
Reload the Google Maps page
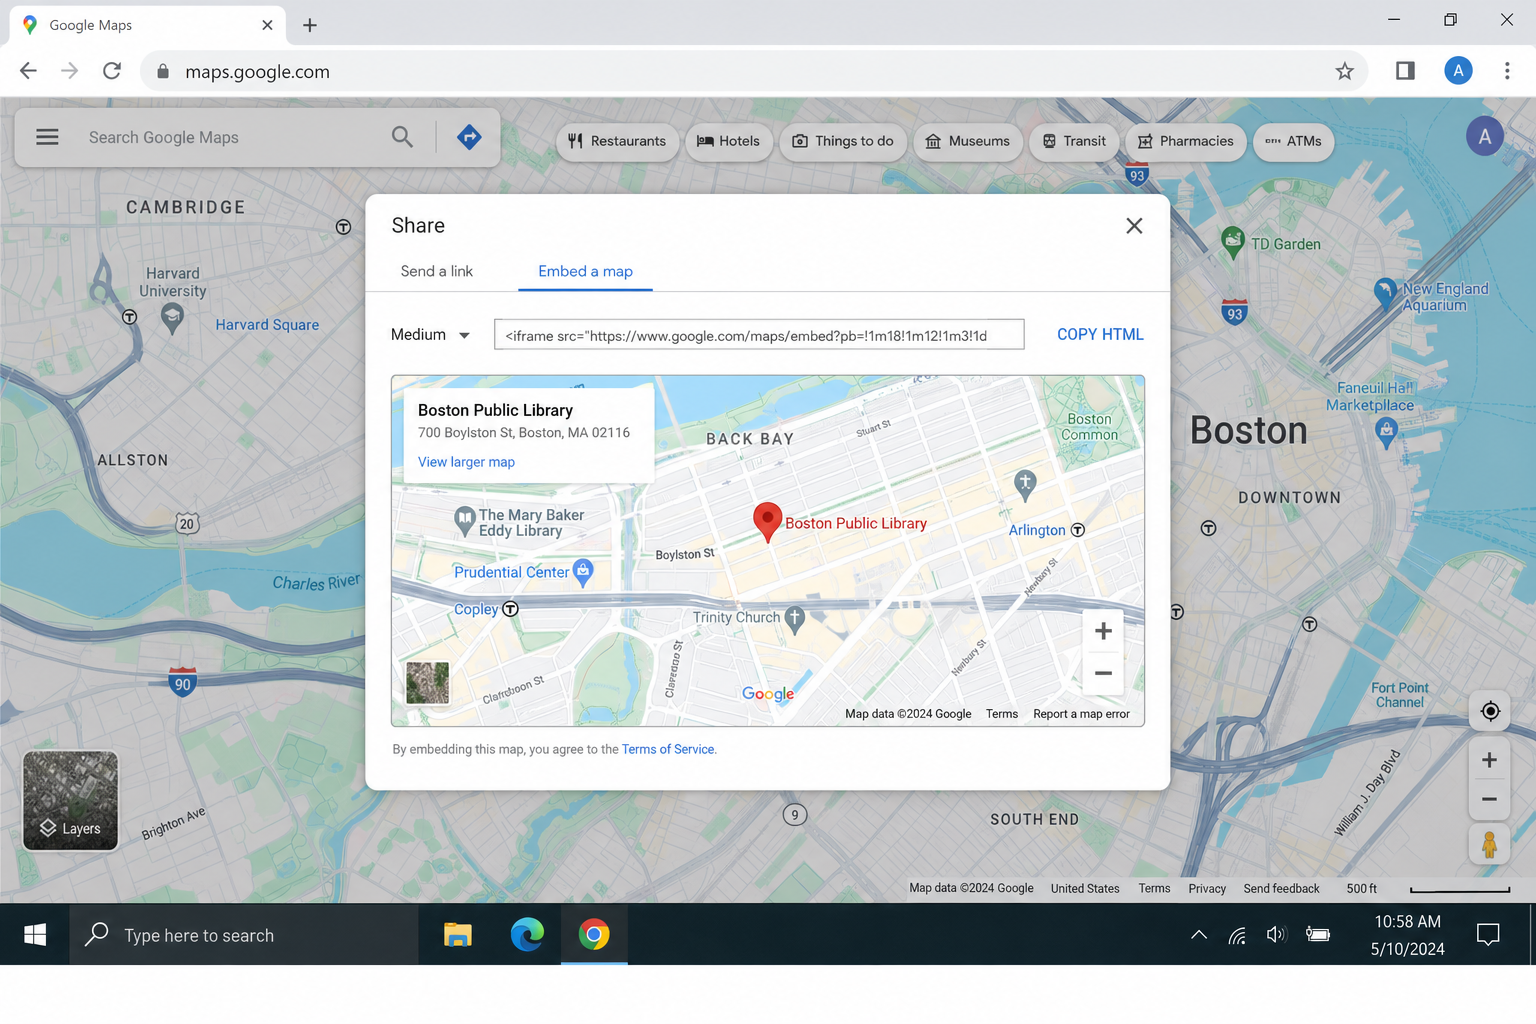pyautogui.click(x=112, y=71)
